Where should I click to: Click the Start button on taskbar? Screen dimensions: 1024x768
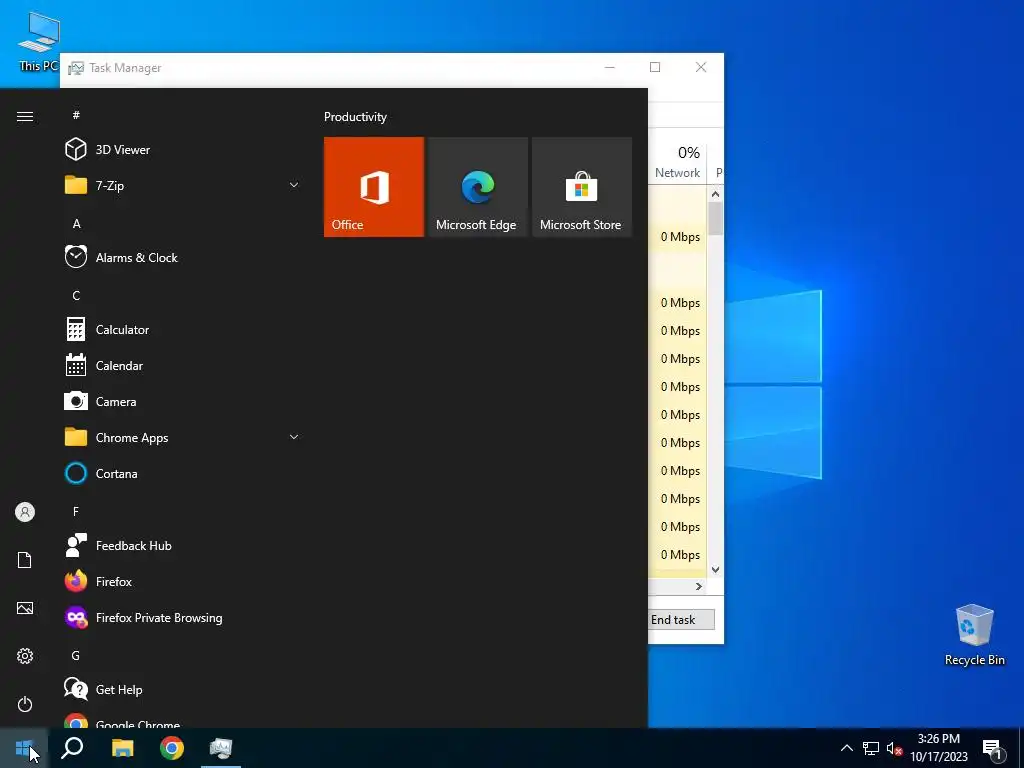(24, 748)
